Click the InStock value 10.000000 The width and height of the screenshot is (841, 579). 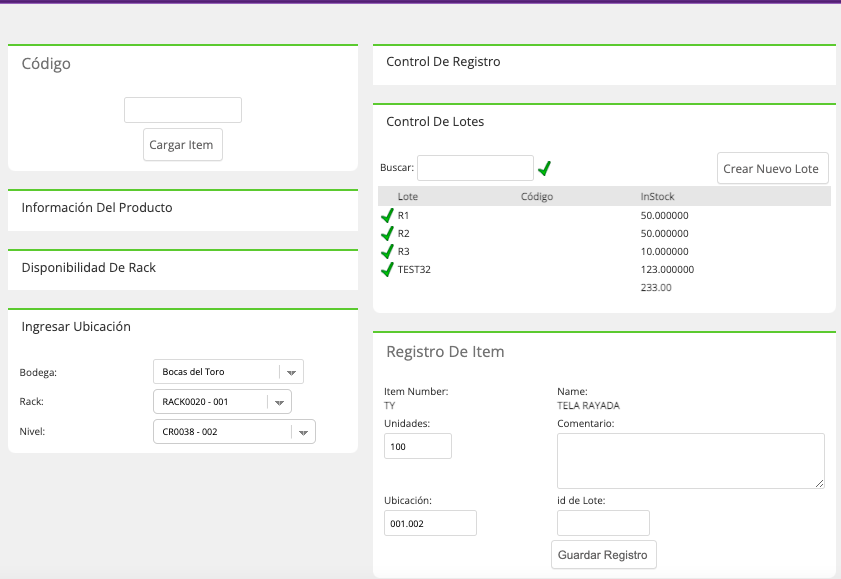[665, 251]
